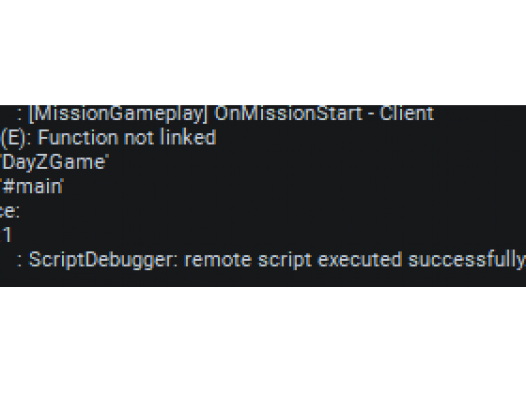Click the word successfully at the line end
The width and height of the screenshot is (526, 394).
pyautogui.click(x=467, y=260)
